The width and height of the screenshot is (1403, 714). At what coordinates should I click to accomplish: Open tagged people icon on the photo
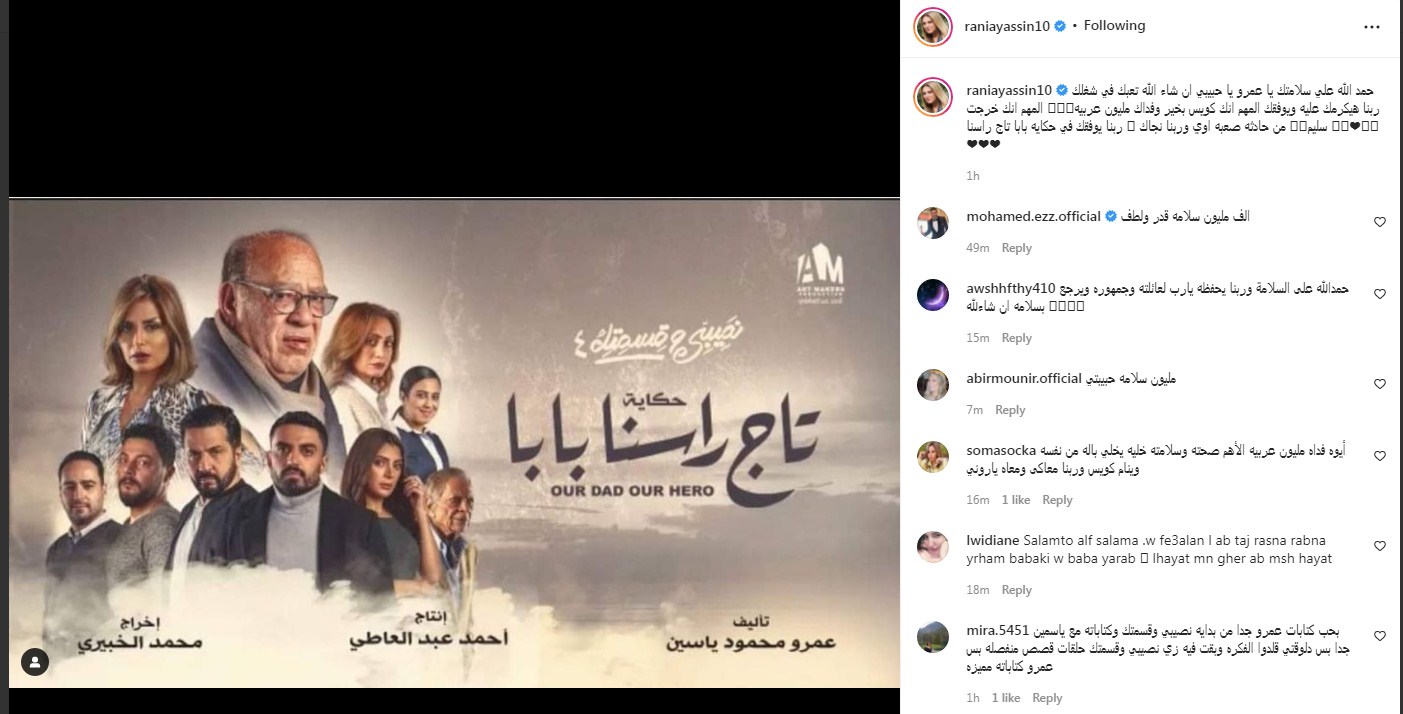(x=35, y=661)
